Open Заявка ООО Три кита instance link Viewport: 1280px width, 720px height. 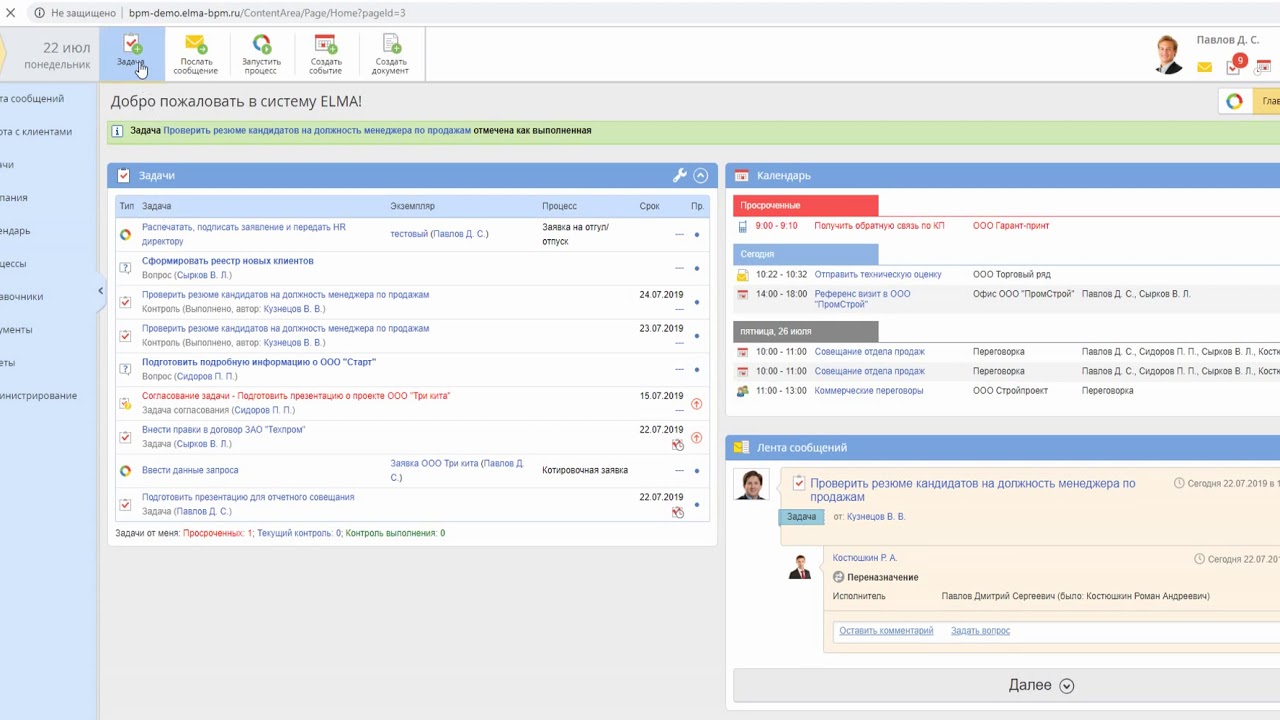pos(434,464)
